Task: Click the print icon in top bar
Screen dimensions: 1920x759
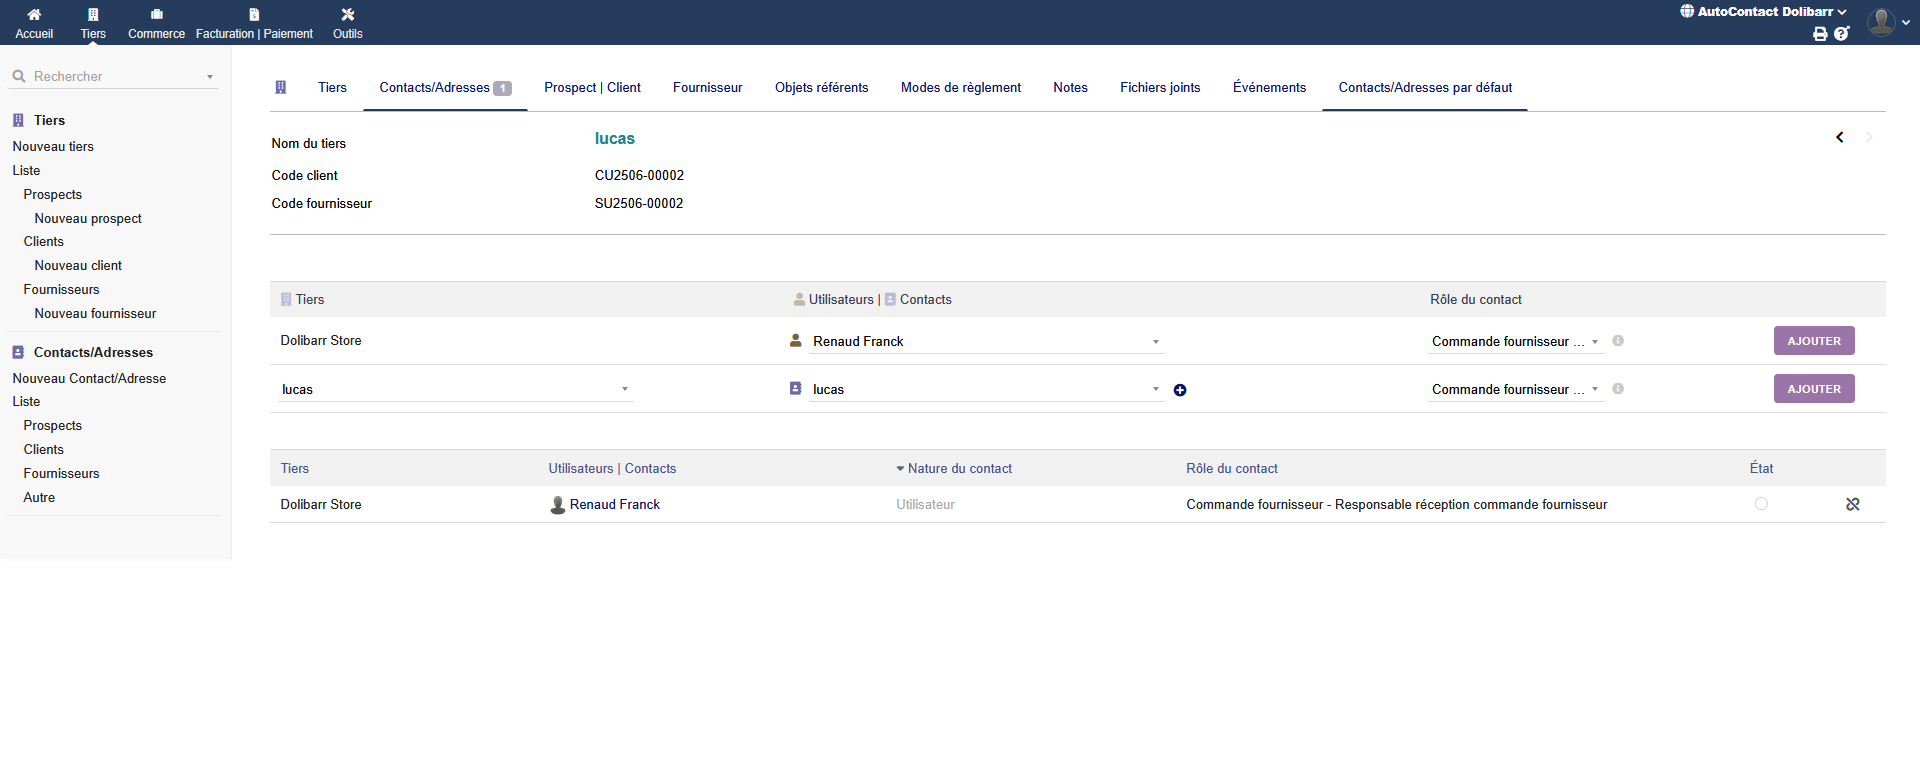Action: click(x=1820, y=34)
